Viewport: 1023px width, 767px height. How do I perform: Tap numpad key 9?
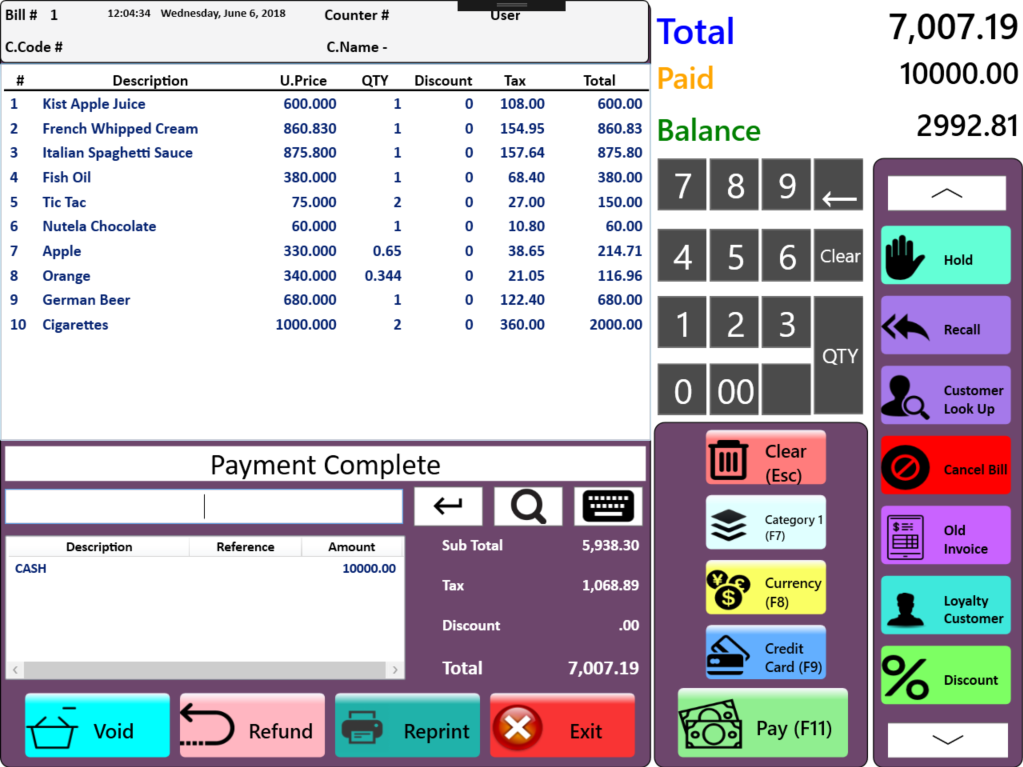point(786,185)
